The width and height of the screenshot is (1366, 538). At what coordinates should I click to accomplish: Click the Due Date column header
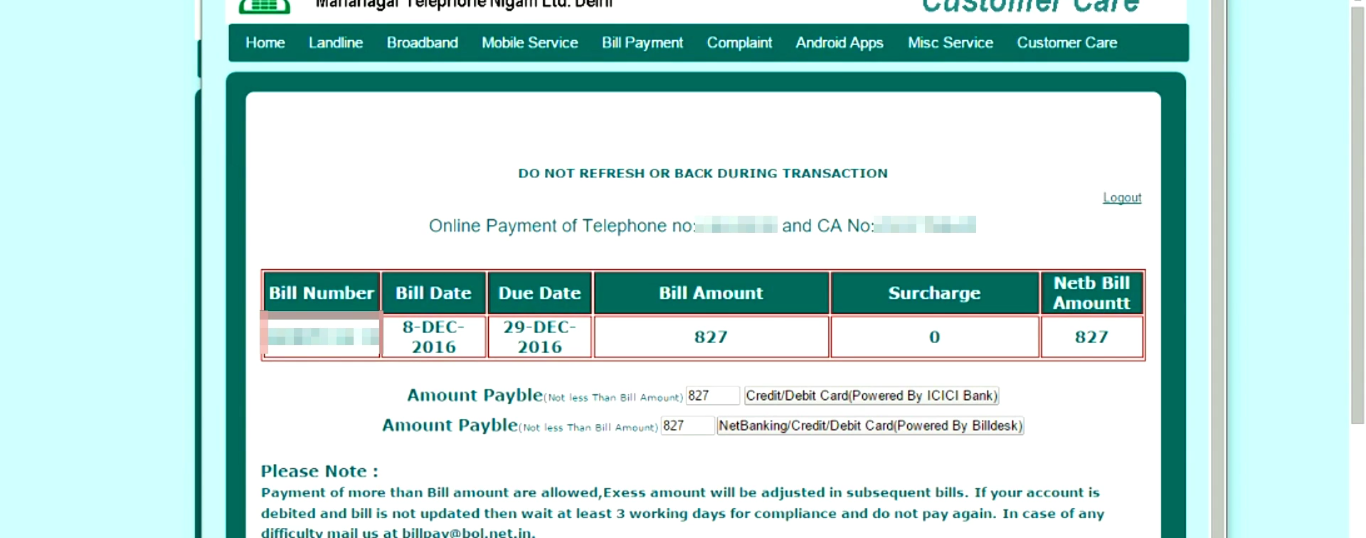point(540,293)
